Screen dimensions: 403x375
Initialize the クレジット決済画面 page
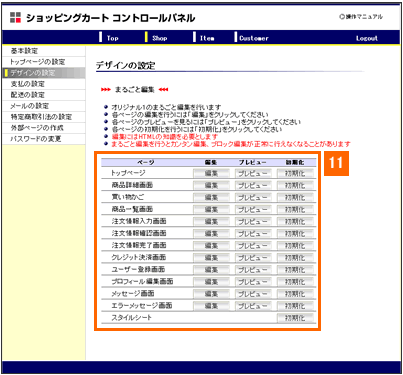point(295,257)
